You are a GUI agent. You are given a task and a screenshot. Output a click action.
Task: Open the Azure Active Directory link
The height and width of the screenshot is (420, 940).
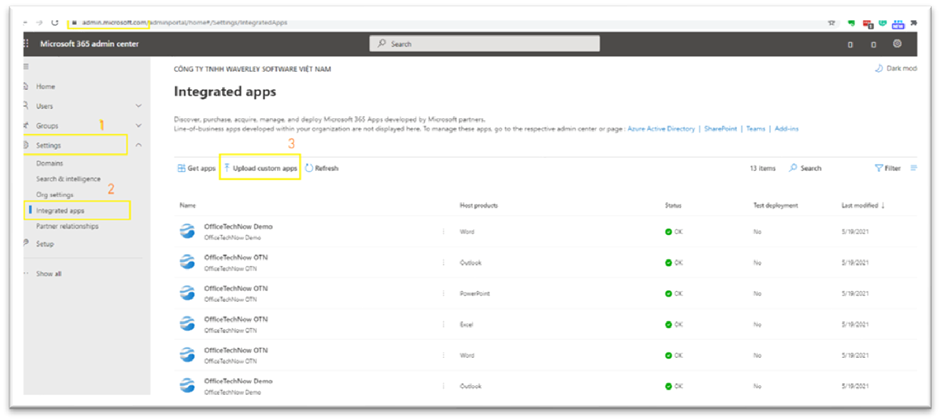[x=661, y=129]
